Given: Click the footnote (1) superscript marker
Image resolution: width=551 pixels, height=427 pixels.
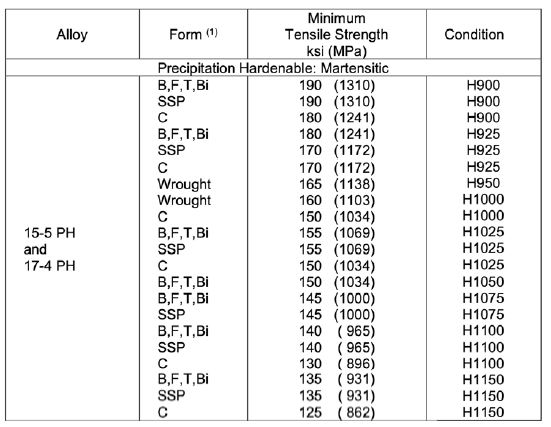Looking at the screenshot, I should (212, 32).
